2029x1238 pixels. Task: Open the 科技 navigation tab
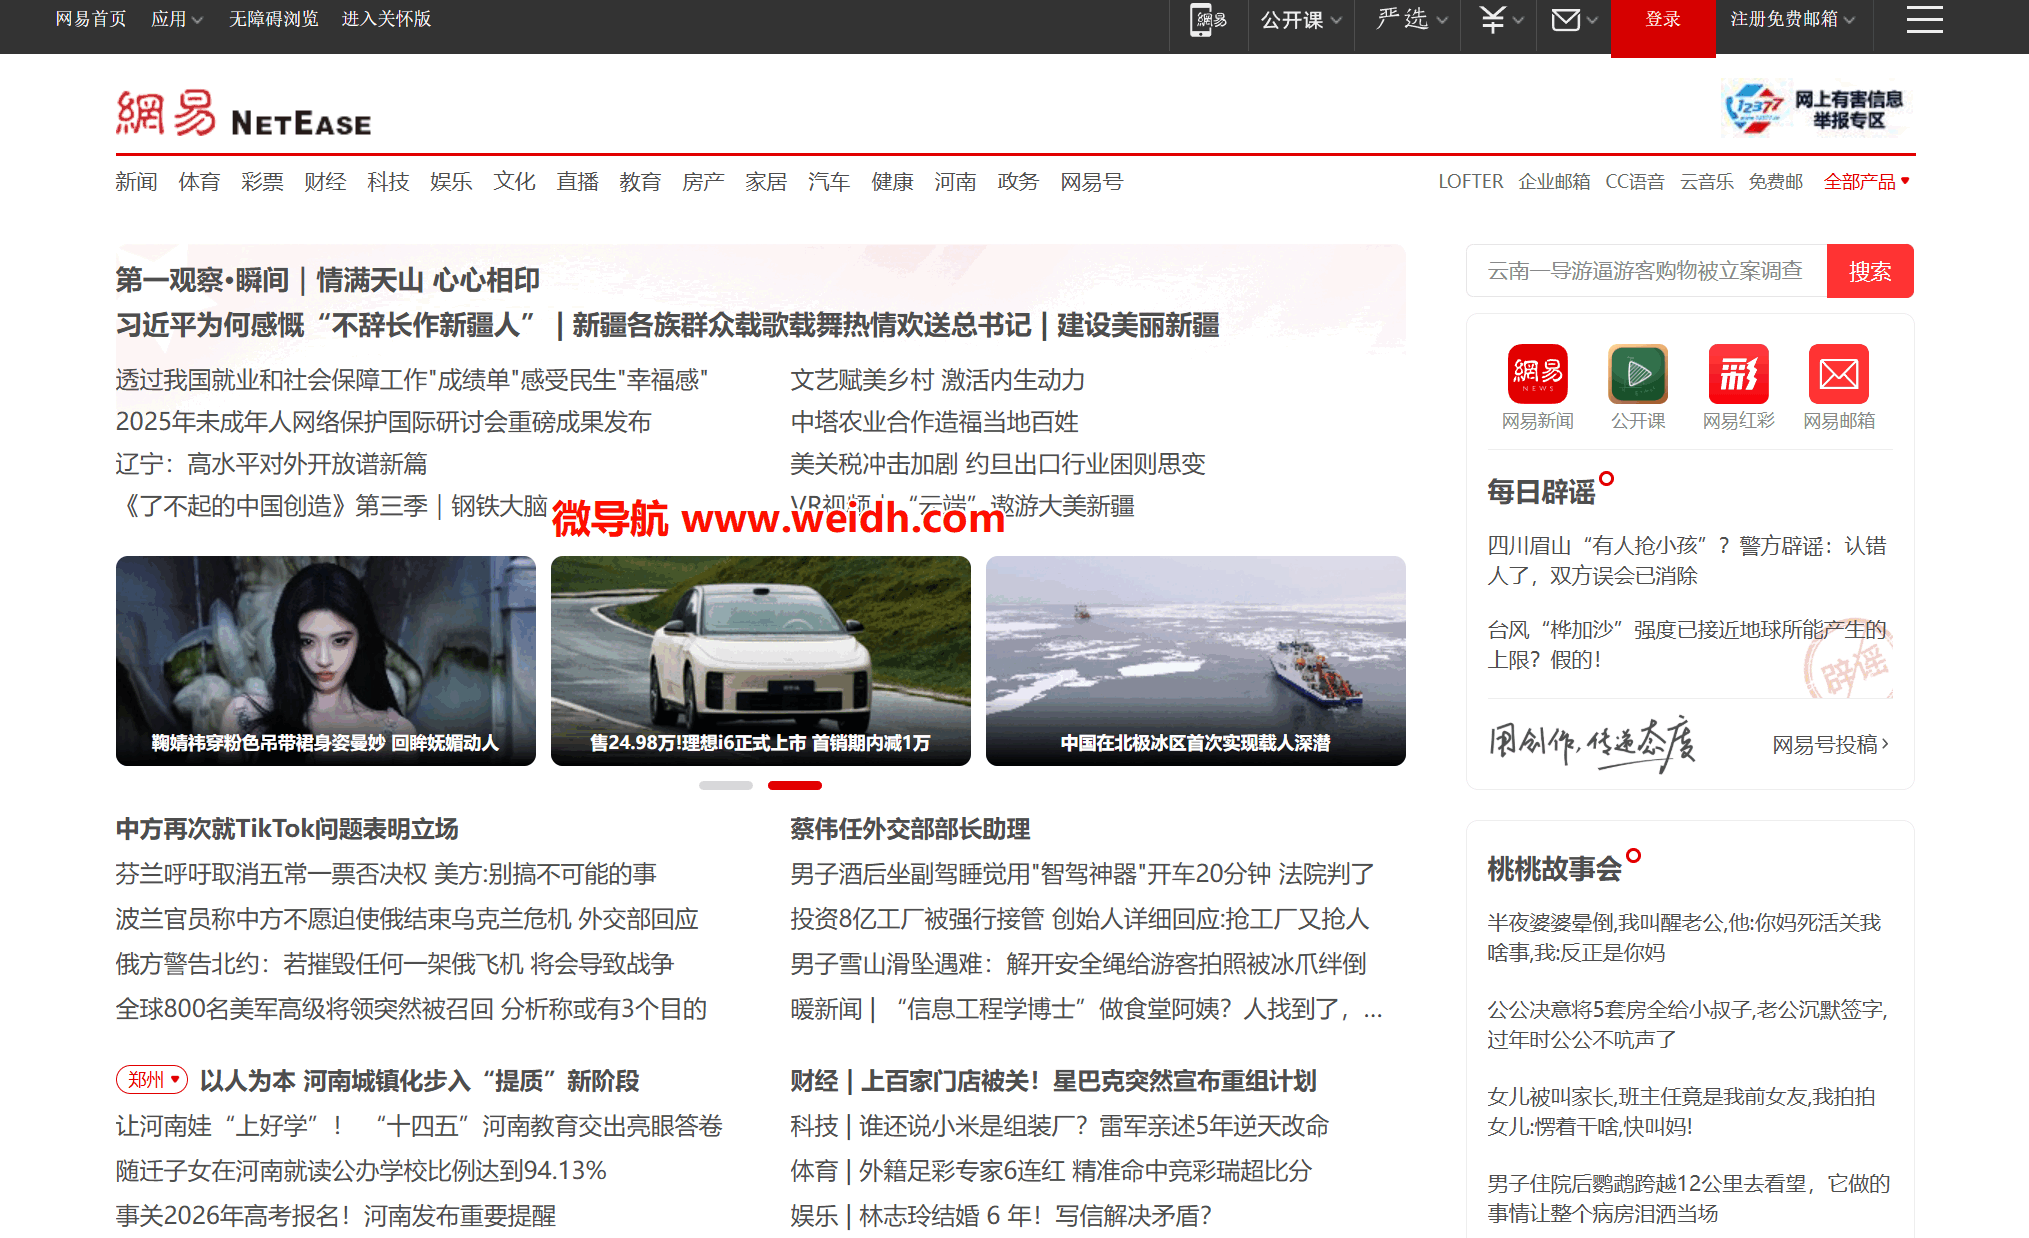pos(388,182)
